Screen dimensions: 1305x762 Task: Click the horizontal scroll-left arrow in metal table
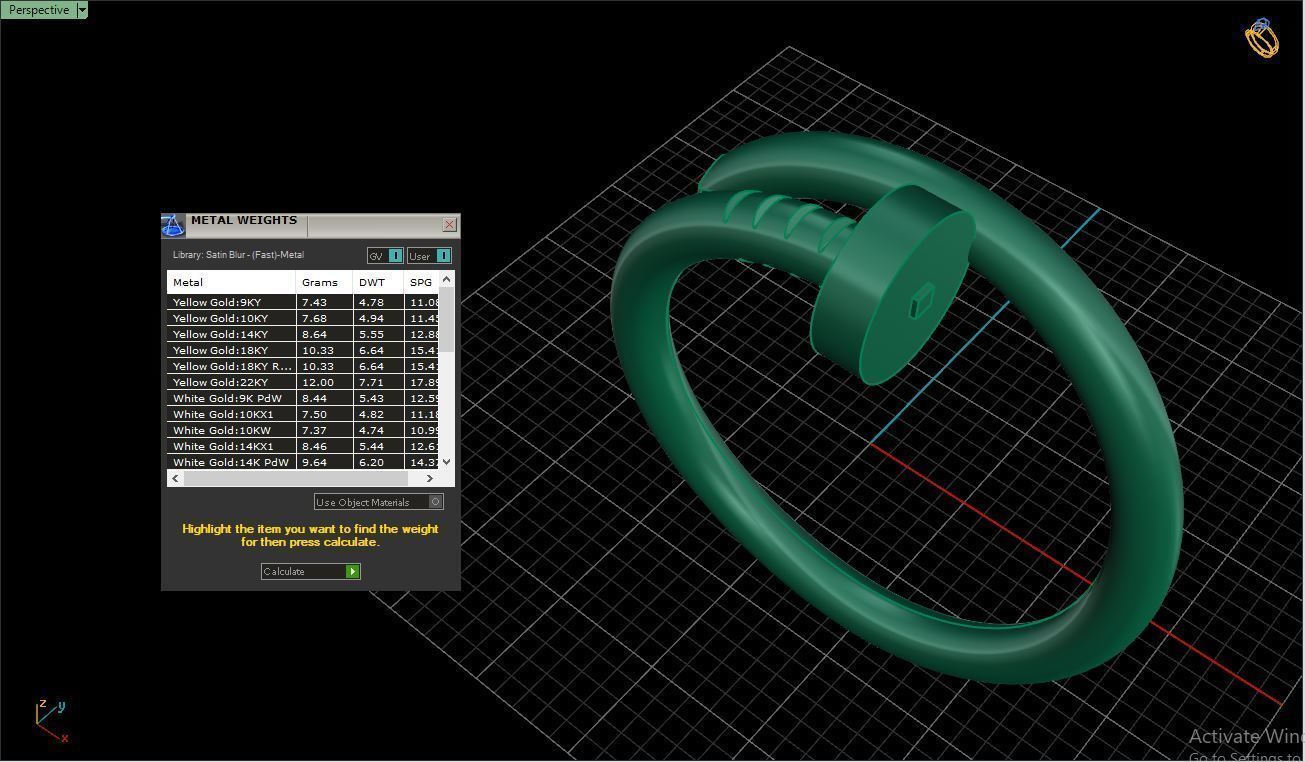(x=176, y=478)
